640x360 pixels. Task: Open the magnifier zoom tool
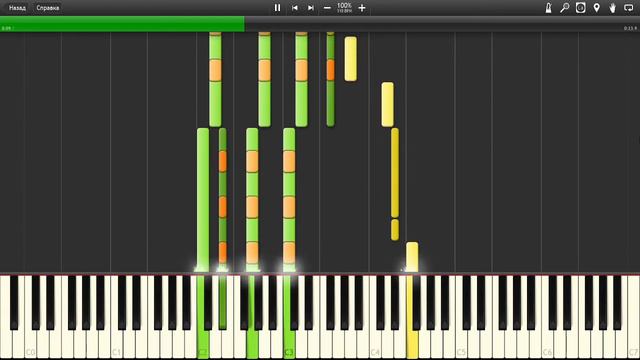coord(564,8)
